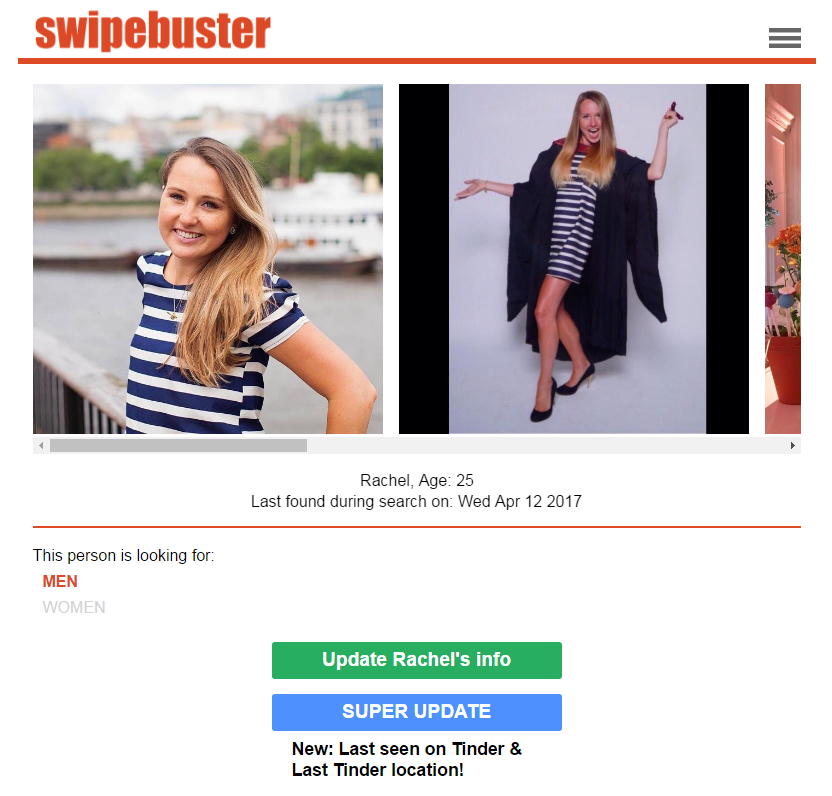Image resolution: width=832 pixels, height=796 pixels.
Task: Select the greyed-out WOMEN option
Action: 74,607
